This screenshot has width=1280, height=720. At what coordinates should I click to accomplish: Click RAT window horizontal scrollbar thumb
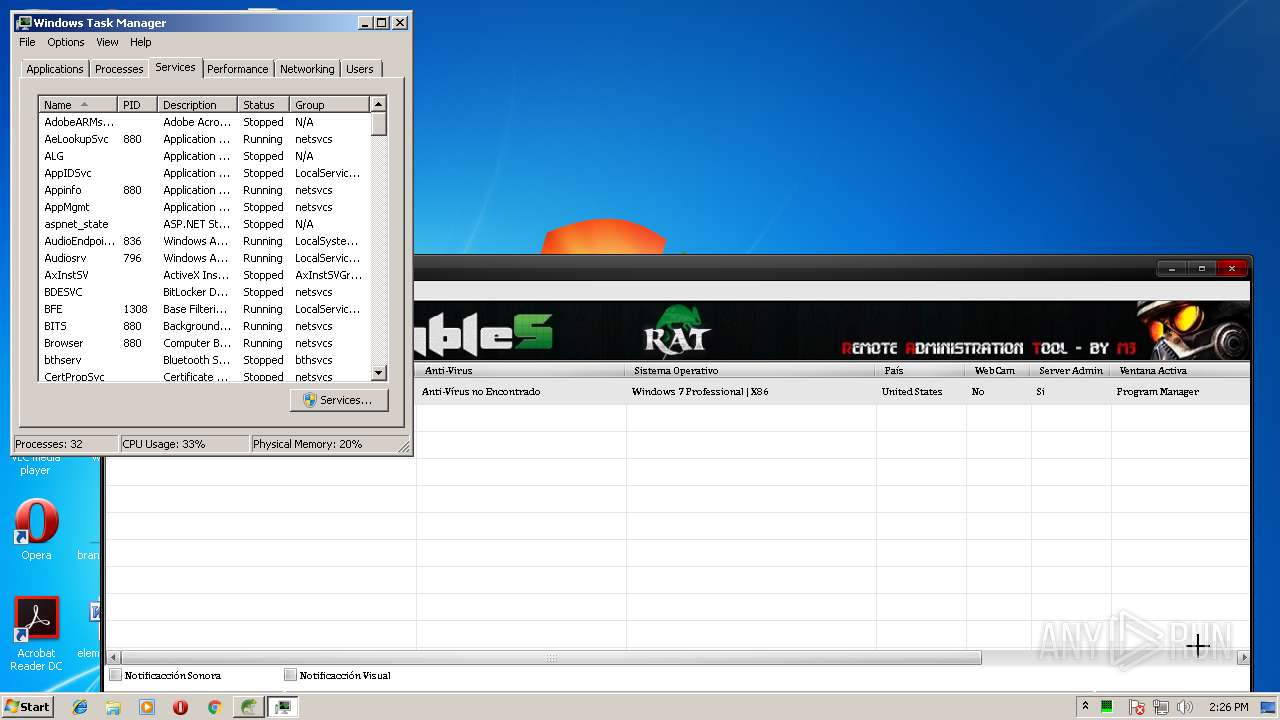(551, 658)
